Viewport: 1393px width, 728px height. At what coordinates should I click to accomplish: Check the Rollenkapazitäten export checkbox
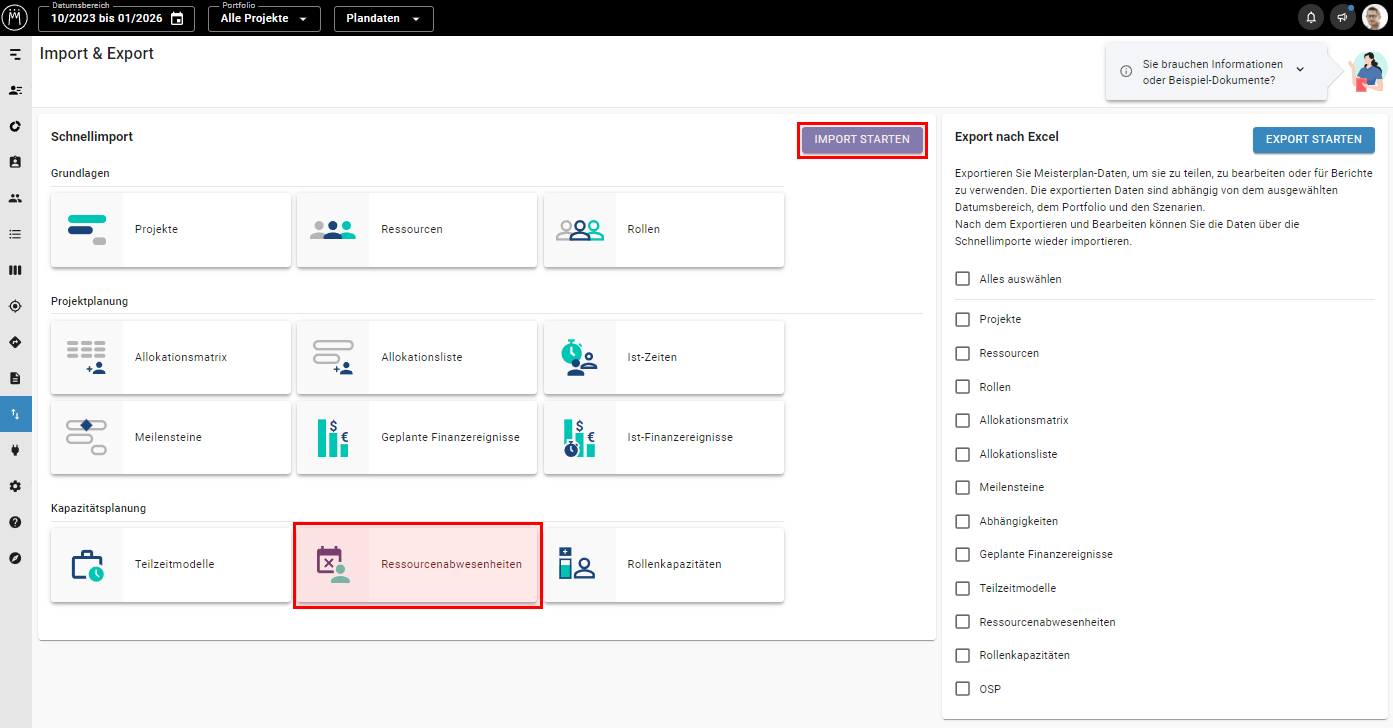coord(963,655)
